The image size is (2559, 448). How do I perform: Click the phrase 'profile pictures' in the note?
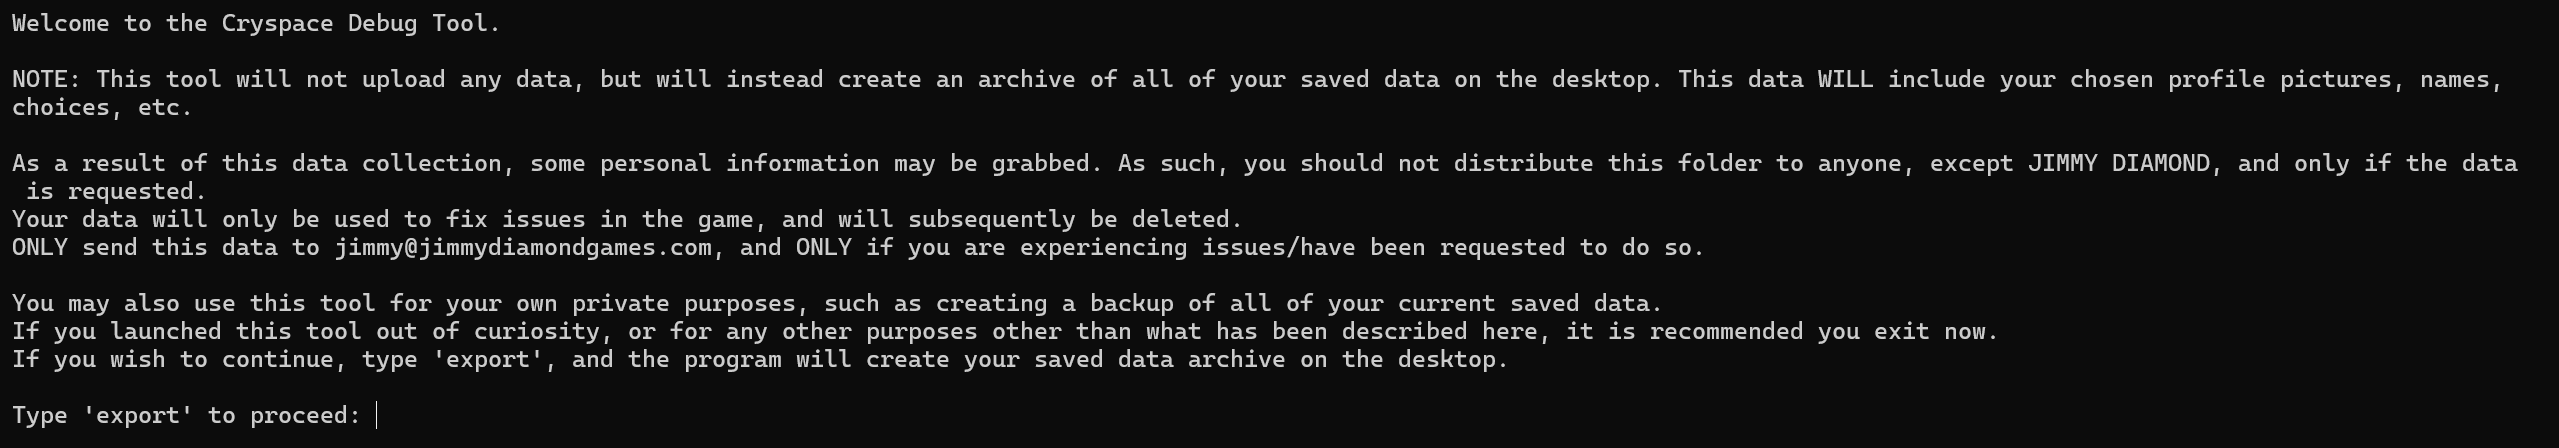coord(2279,79)
